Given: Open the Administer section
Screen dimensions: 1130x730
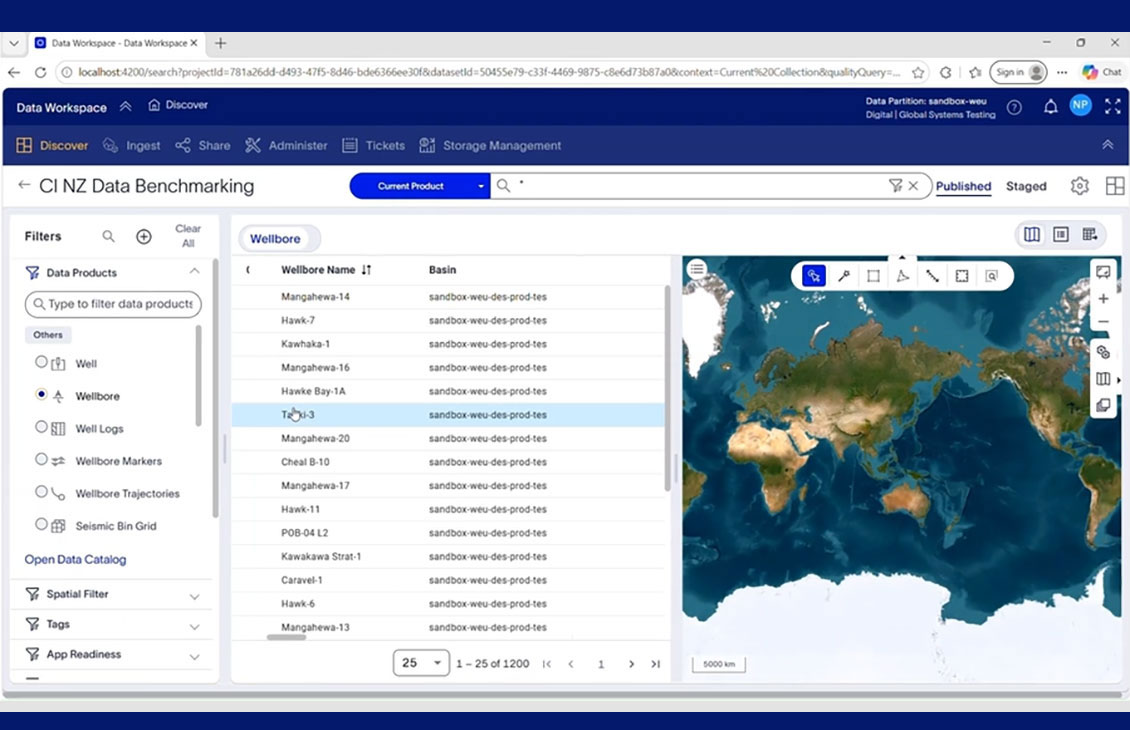Looking at the screenshot, I should pyautogui.click(x=286, y=146).
